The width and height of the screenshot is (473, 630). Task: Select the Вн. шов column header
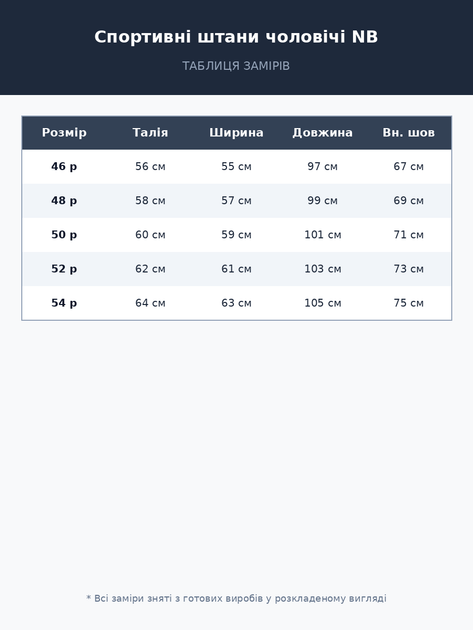[x=409, y=133]
